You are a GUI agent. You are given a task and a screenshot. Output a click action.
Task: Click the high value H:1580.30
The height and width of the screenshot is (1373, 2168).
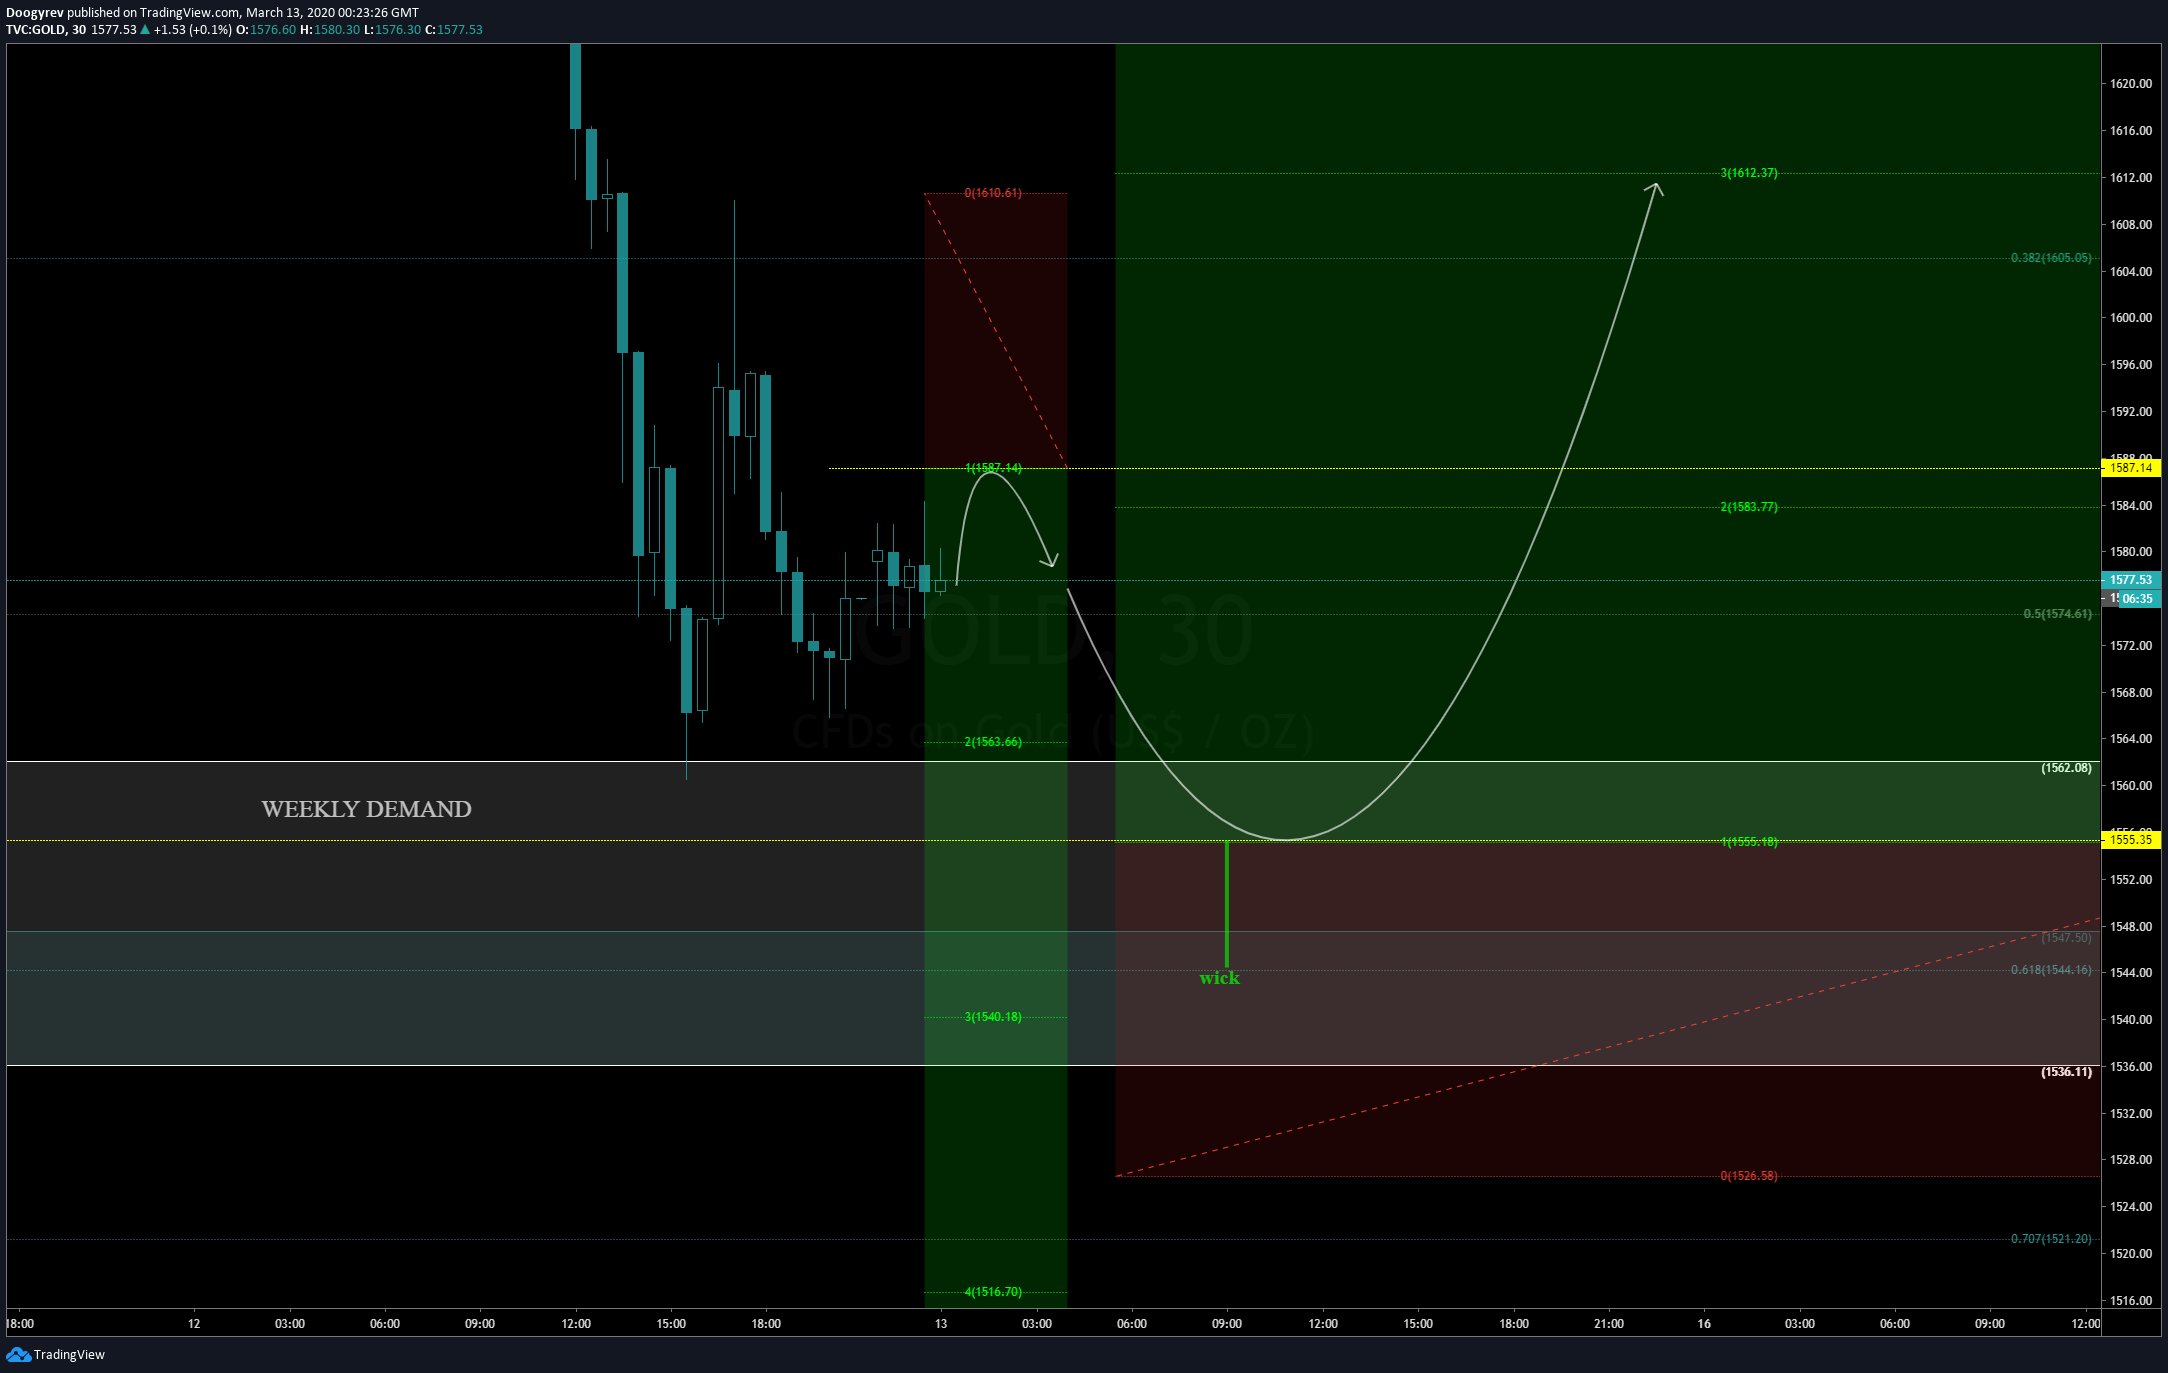[x=330, y=30]
